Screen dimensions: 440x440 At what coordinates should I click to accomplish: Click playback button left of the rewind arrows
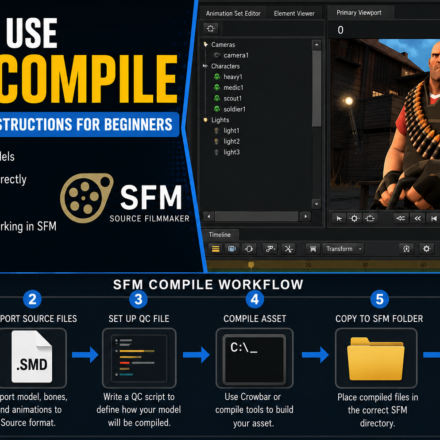401,218
